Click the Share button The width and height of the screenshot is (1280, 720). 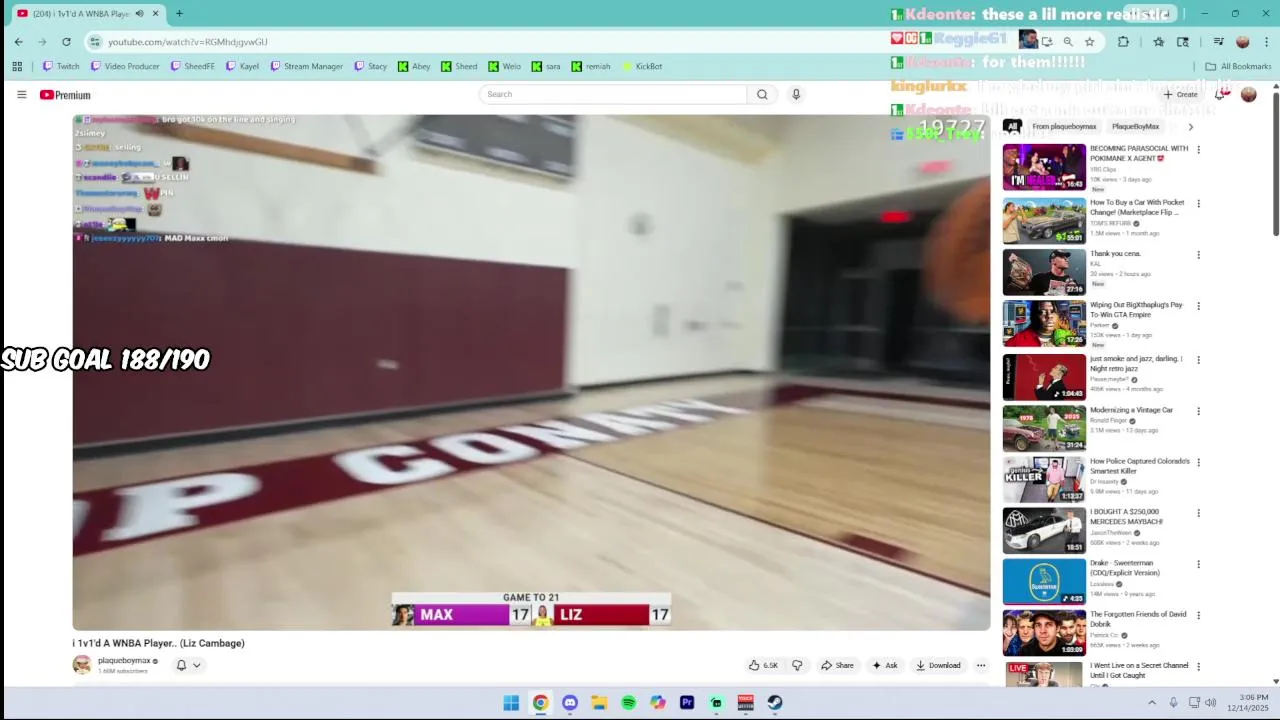click(837, 665)
